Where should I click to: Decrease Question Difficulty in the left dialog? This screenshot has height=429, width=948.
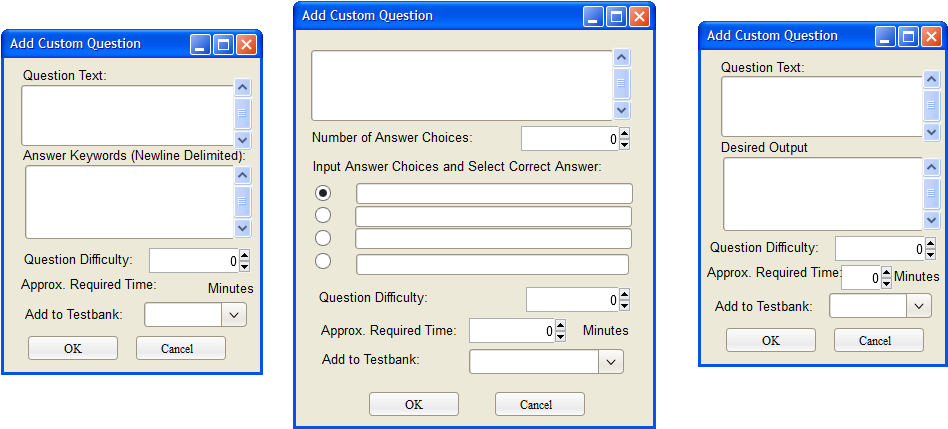244,266
